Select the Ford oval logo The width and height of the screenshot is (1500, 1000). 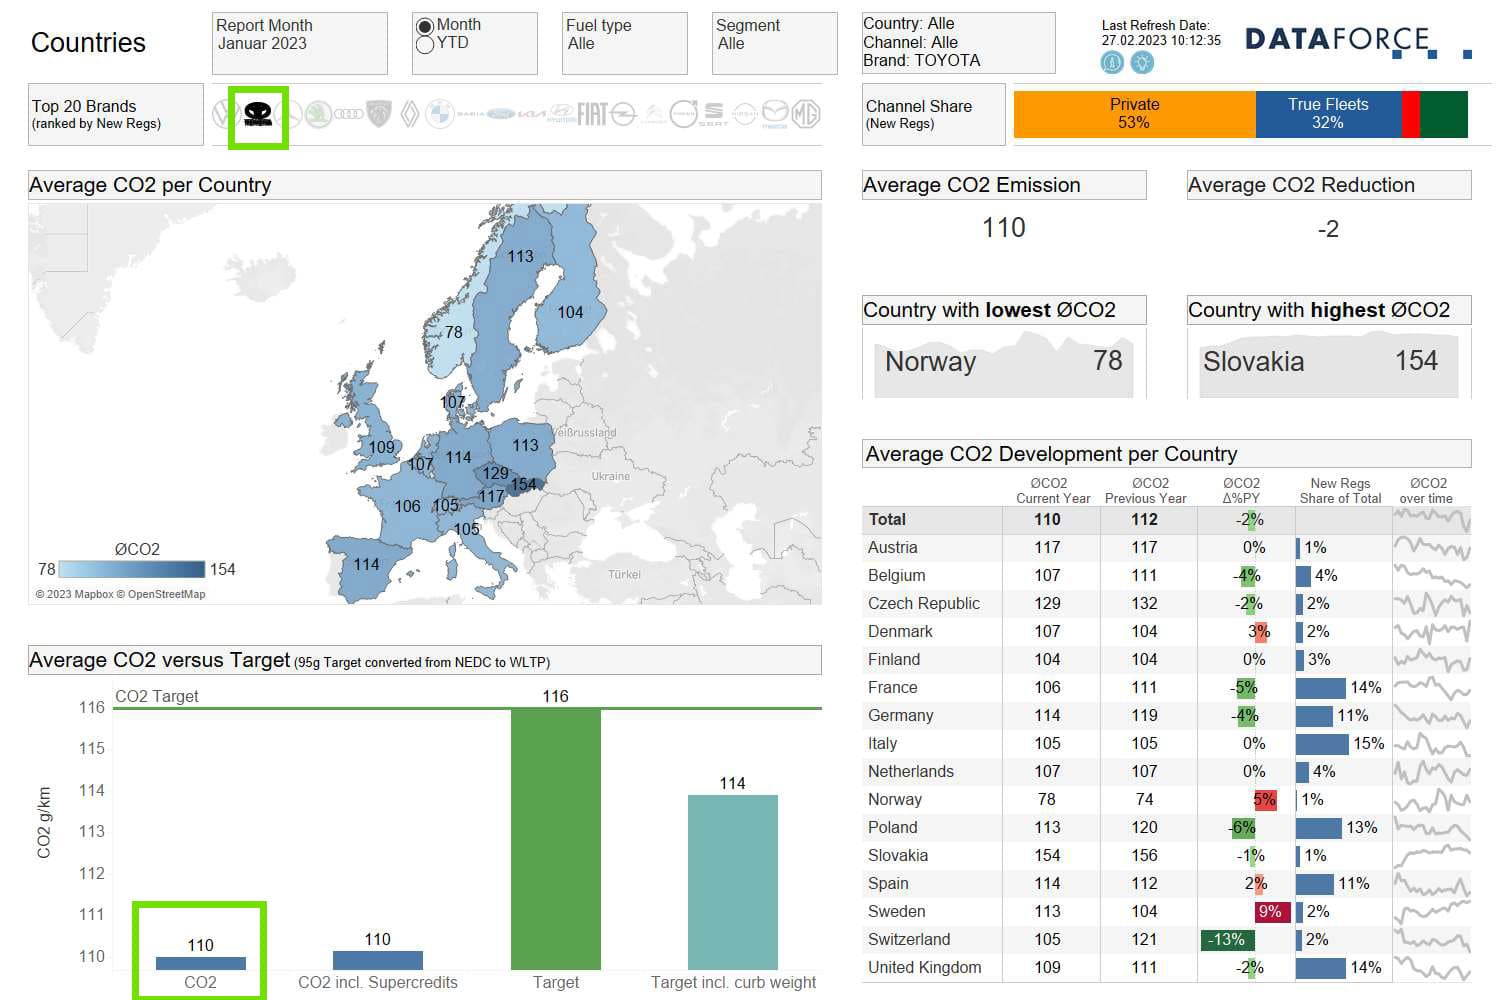(x=501, y=114)
